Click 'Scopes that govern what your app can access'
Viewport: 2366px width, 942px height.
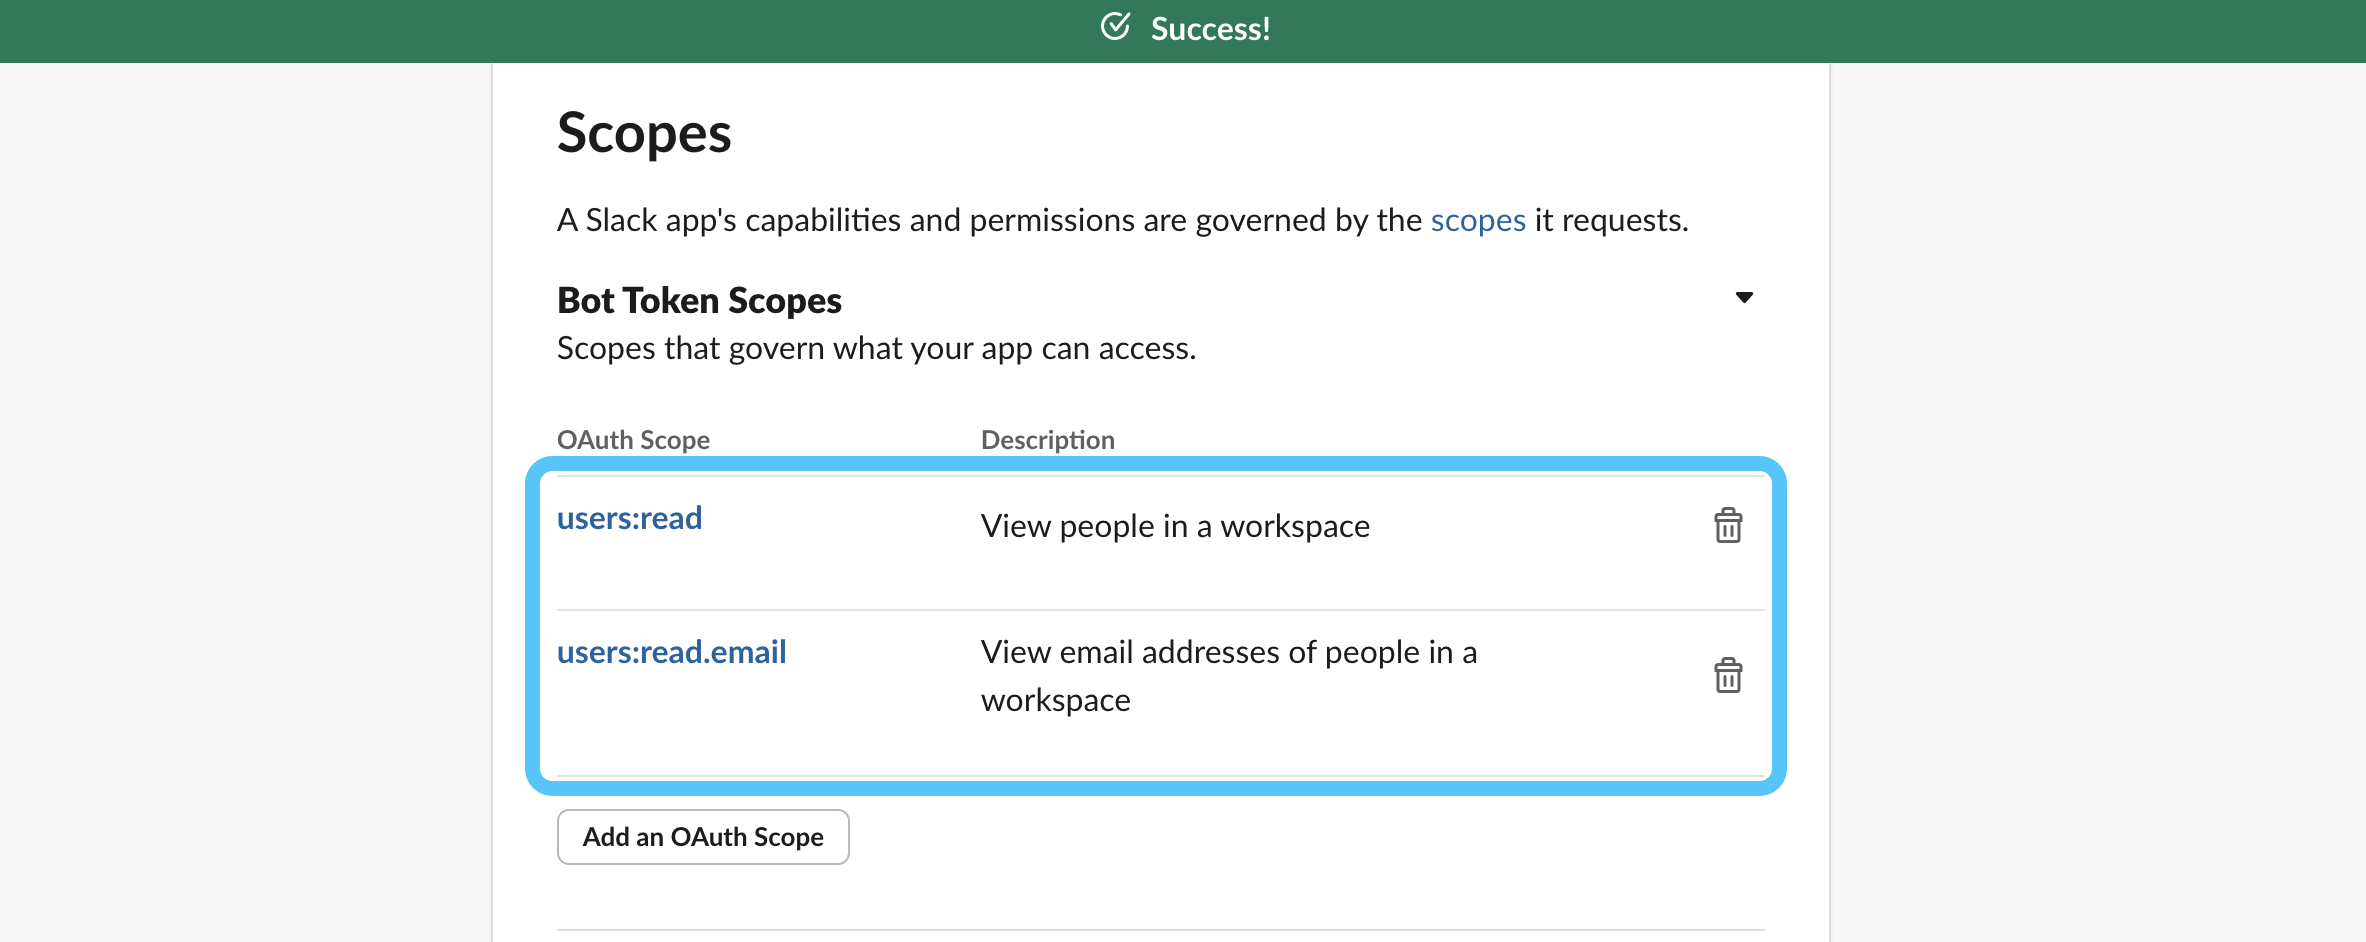876,348
